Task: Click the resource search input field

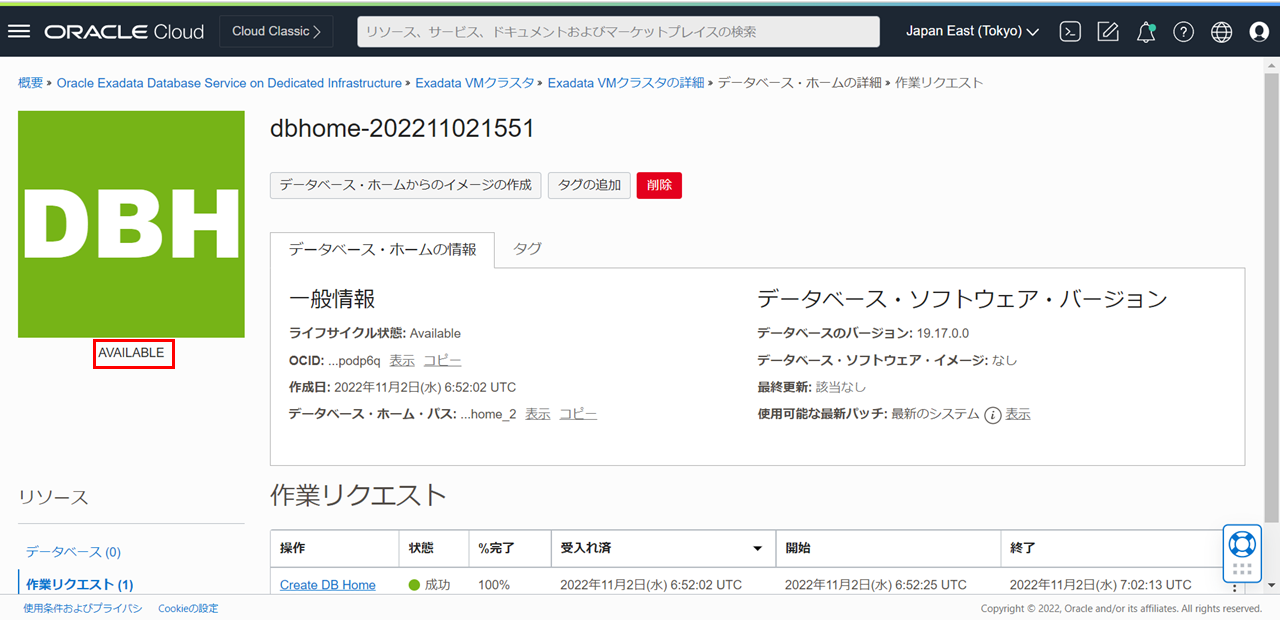Action: tap(618, 32)
